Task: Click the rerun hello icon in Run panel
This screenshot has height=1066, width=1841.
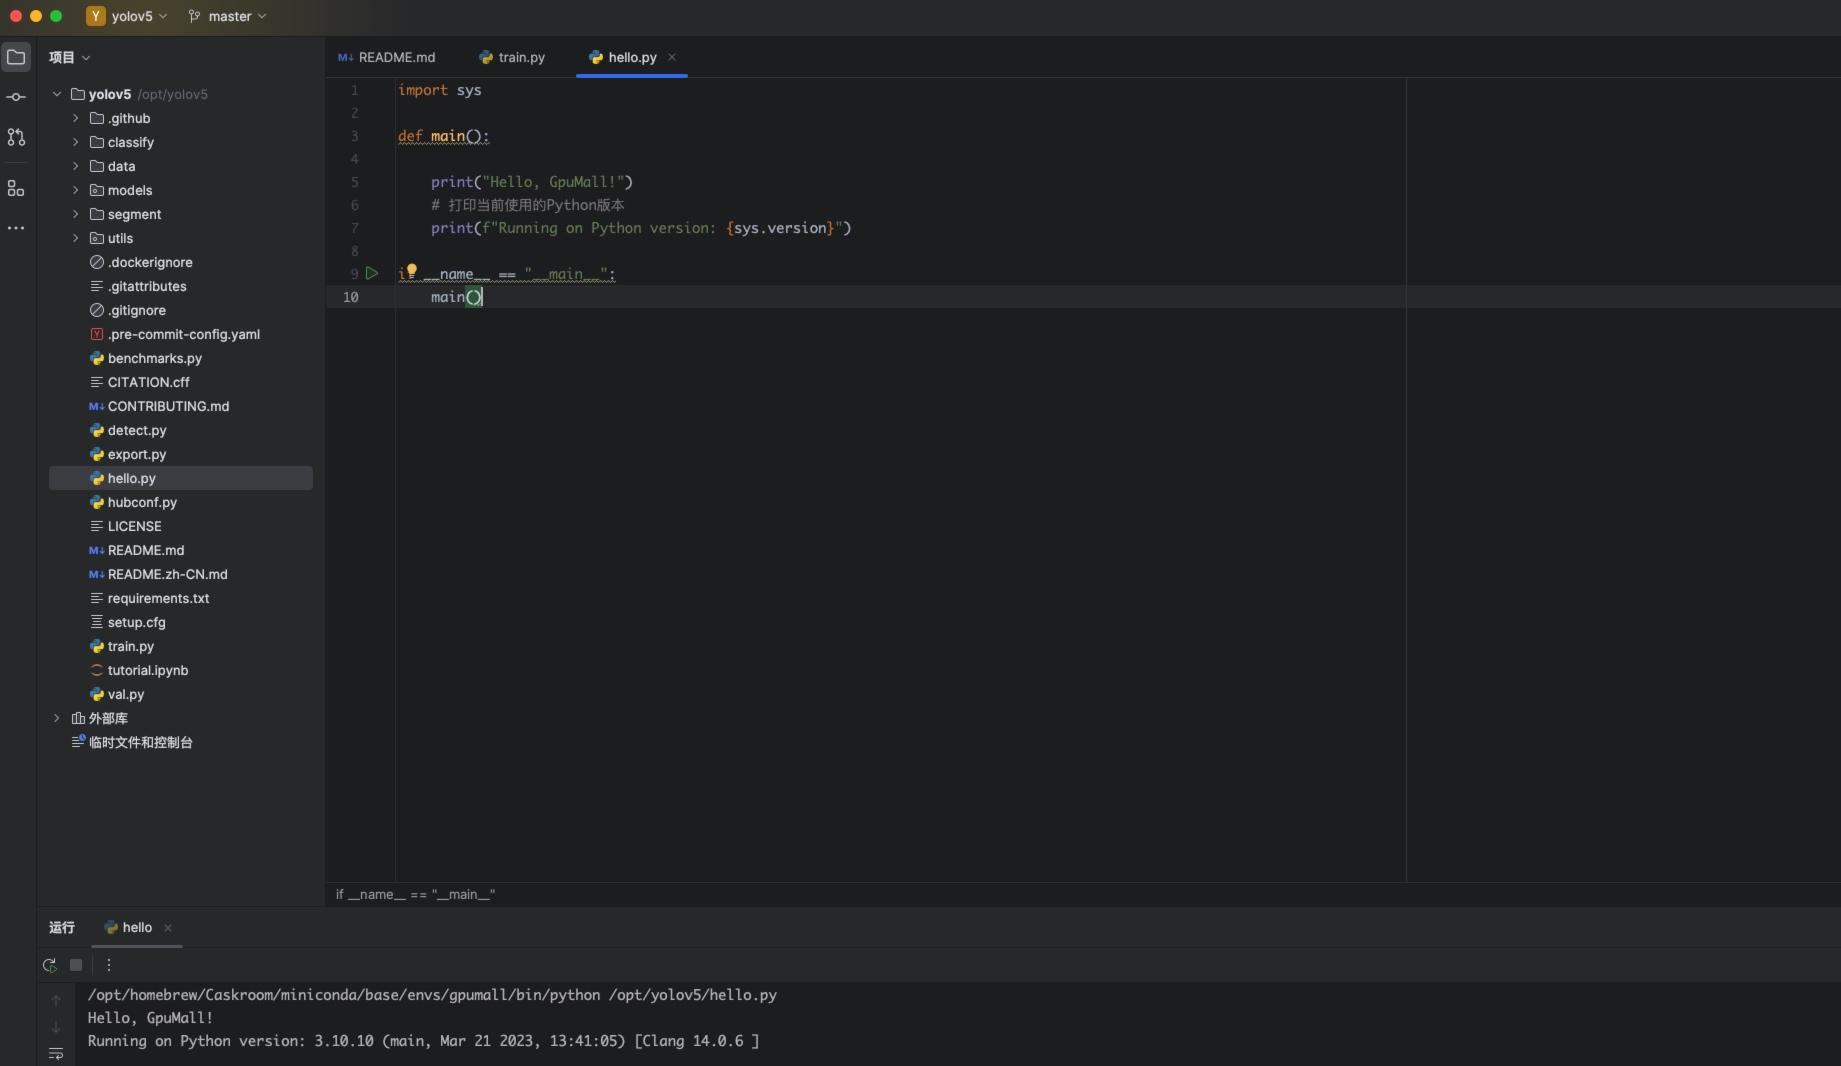Action: point(49,965)
